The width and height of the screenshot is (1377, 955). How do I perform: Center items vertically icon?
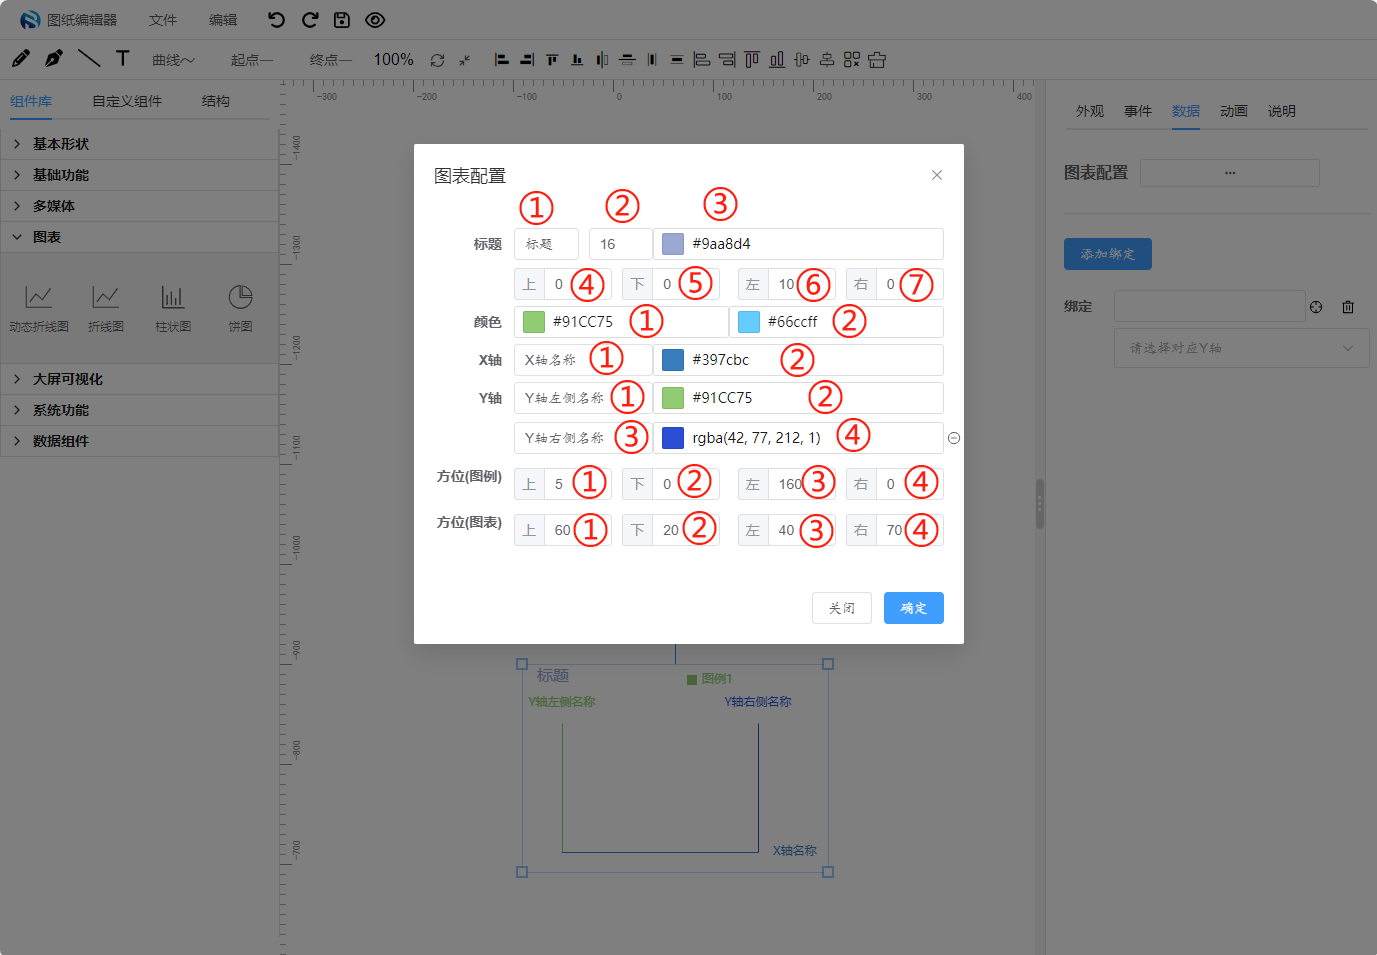point(627,60)
